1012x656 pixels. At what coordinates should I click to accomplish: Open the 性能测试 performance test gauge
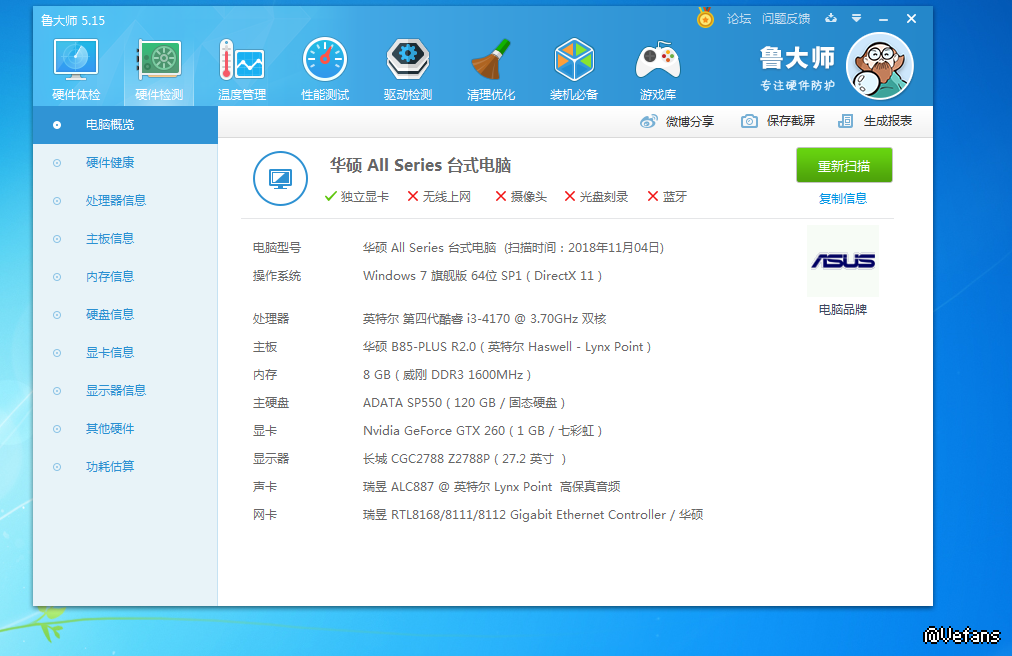pos(325,69)
